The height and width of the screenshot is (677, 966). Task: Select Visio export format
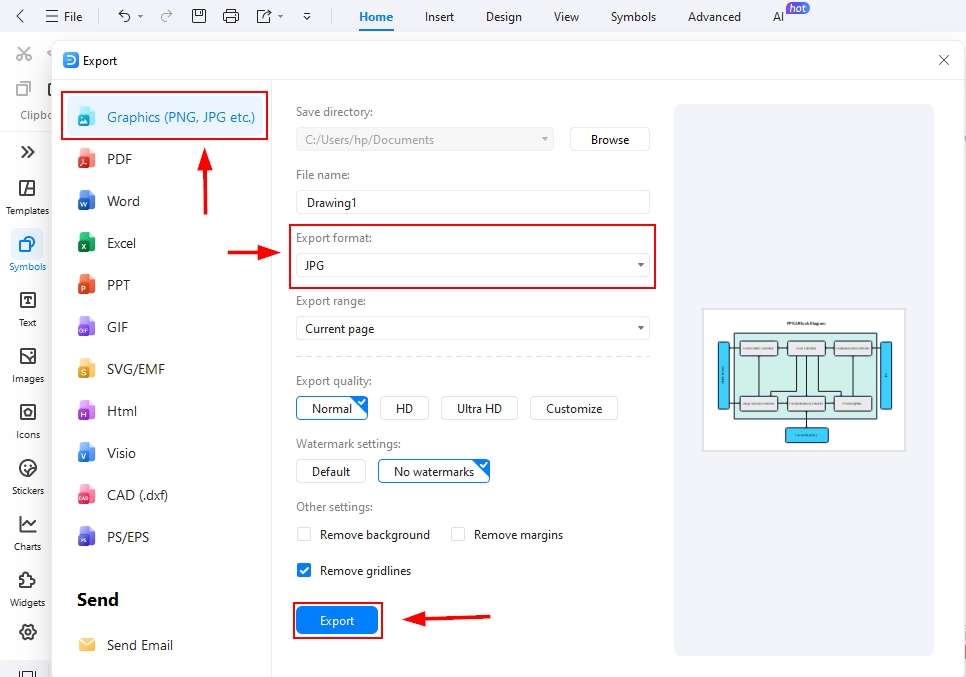pos(121,452)
